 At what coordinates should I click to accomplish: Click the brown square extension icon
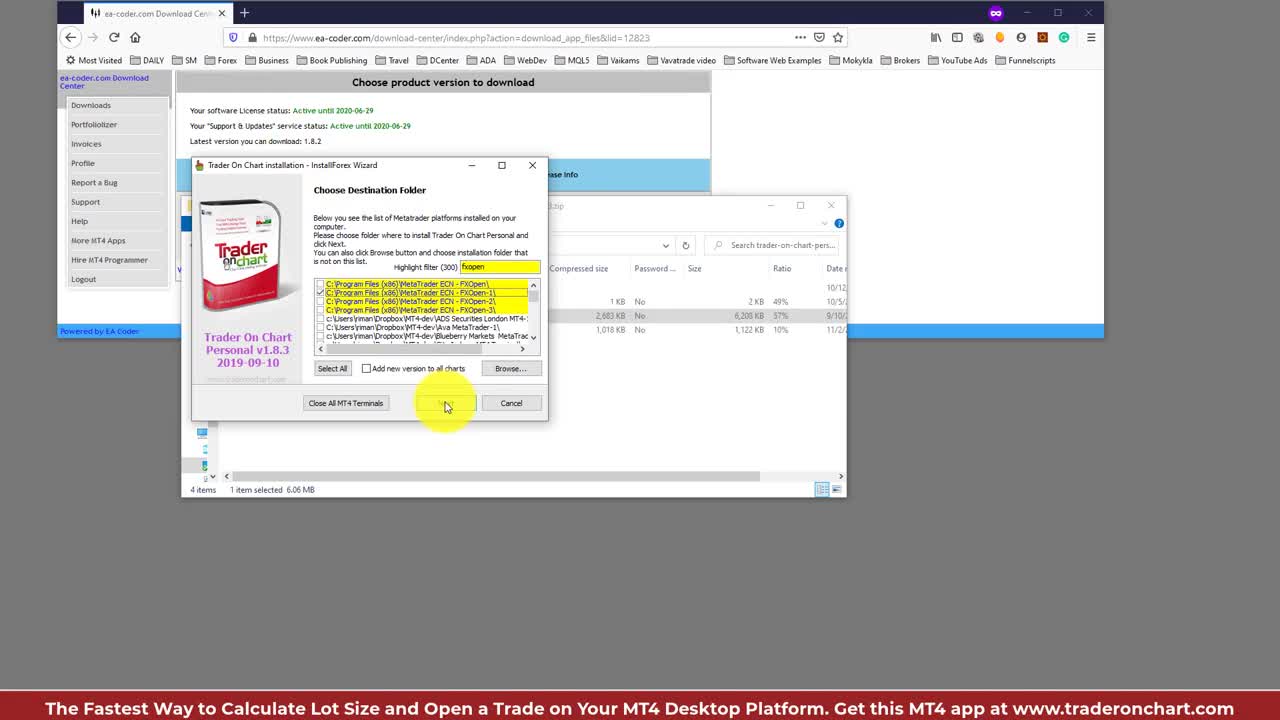[x=1042, y=37]
